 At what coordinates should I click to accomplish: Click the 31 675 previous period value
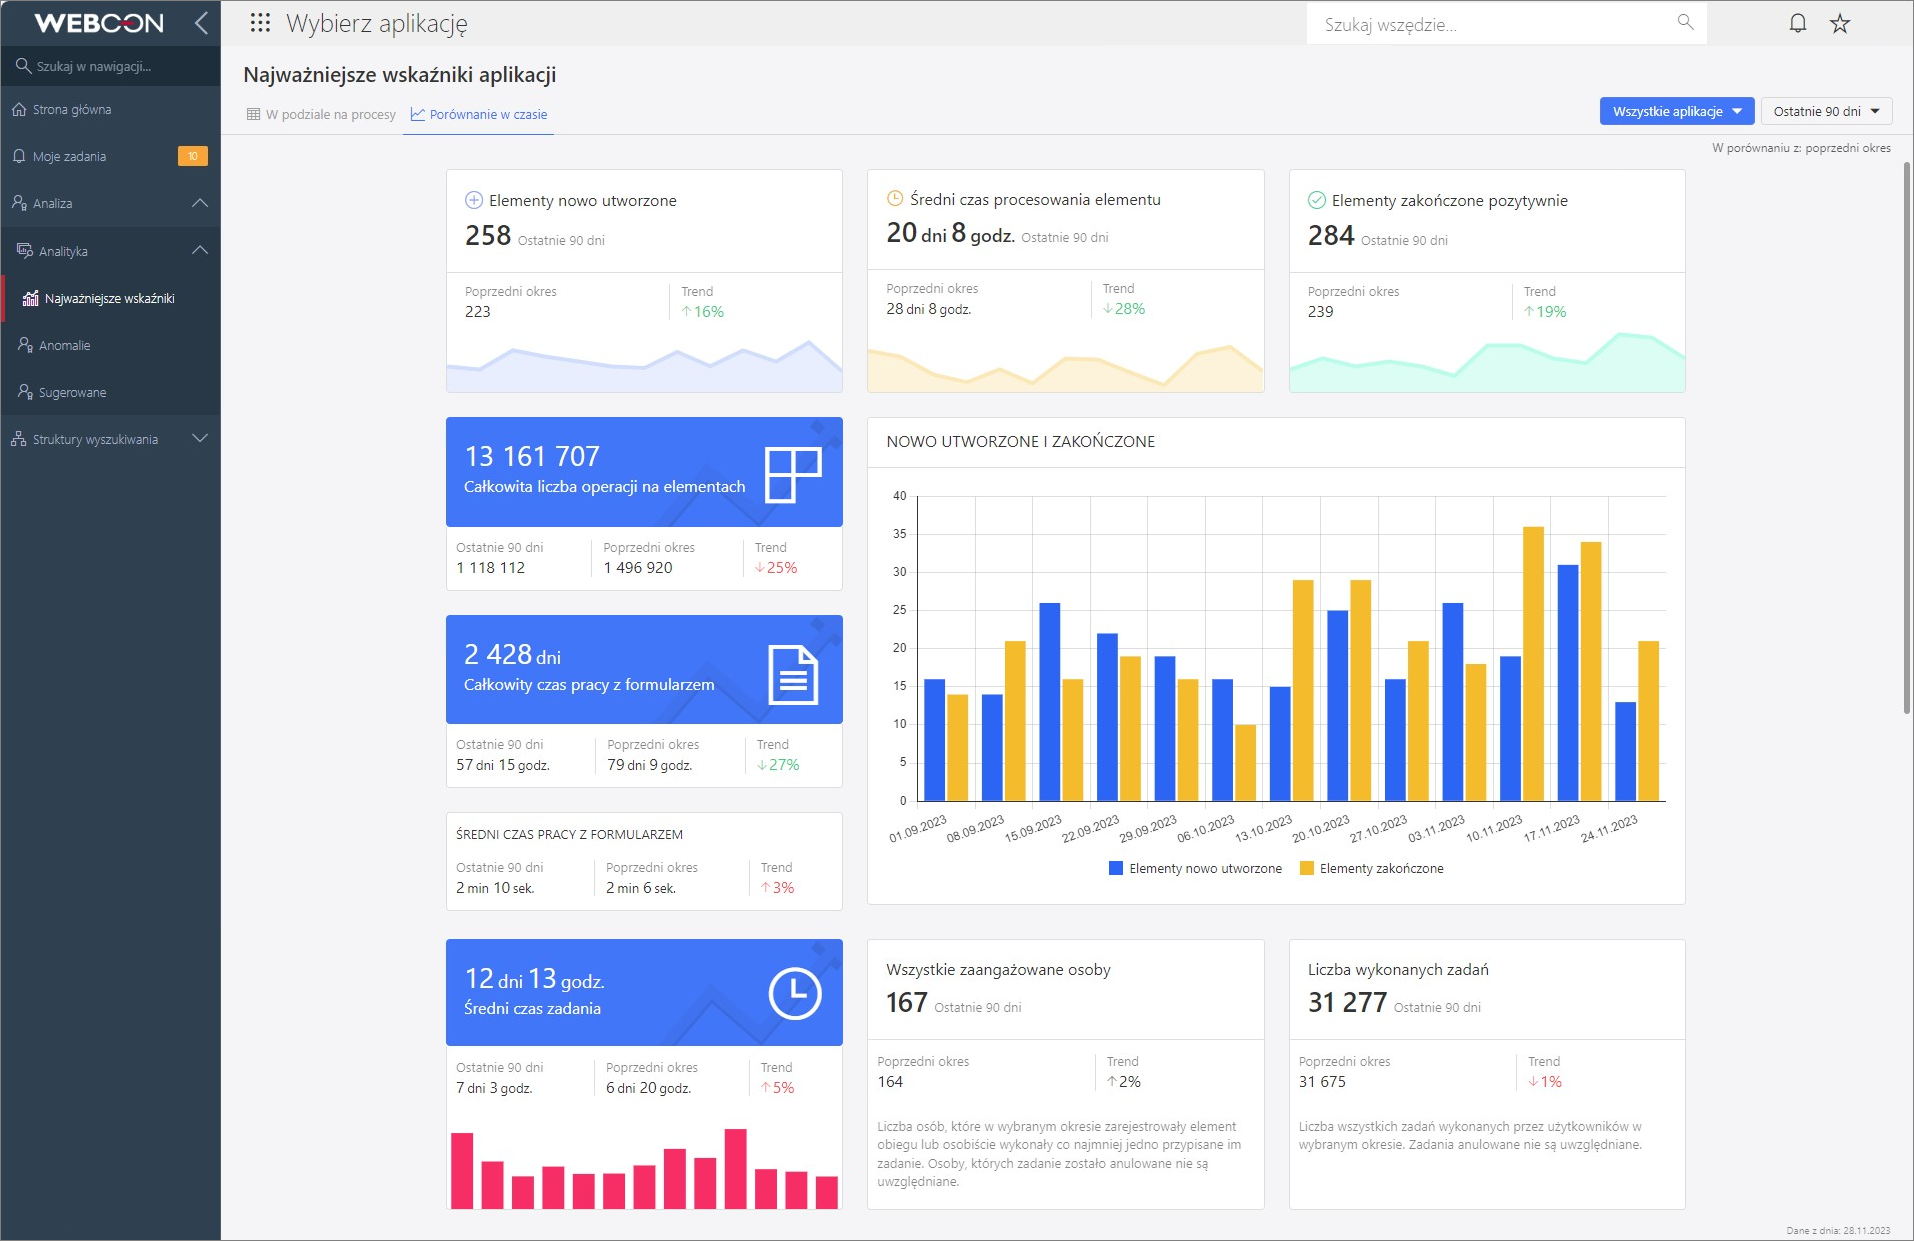pos(1322,1081)
